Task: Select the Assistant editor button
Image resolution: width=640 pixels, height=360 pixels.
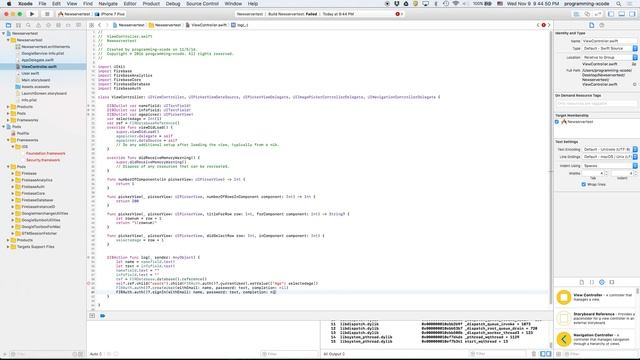Action: 587,14
